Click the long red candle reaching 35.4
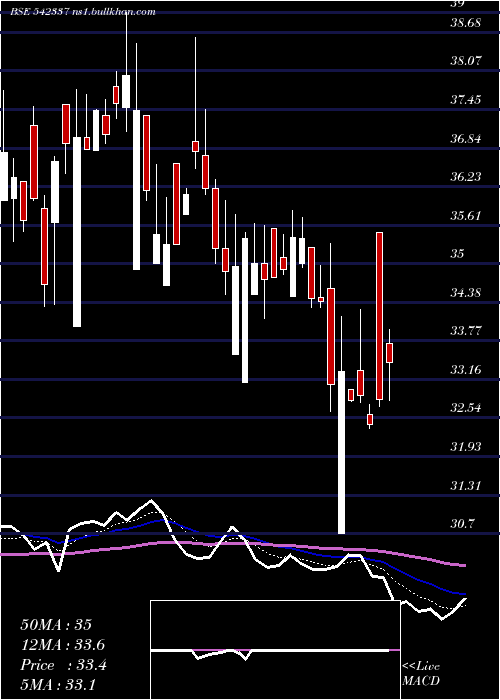Image resolution: width=500 pixels, height=700 pixels. tap(379, 316)
